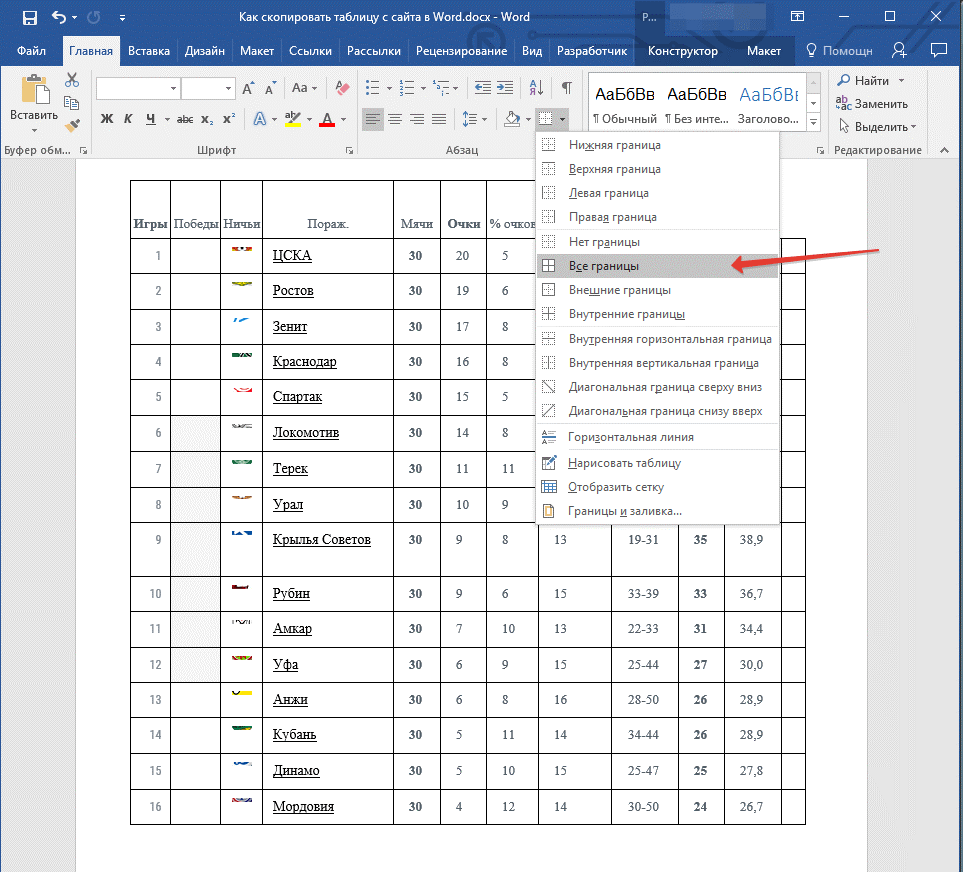Expand the line spacing dropdown
Screen dimensions: 963x872
(x=471, y=120)
